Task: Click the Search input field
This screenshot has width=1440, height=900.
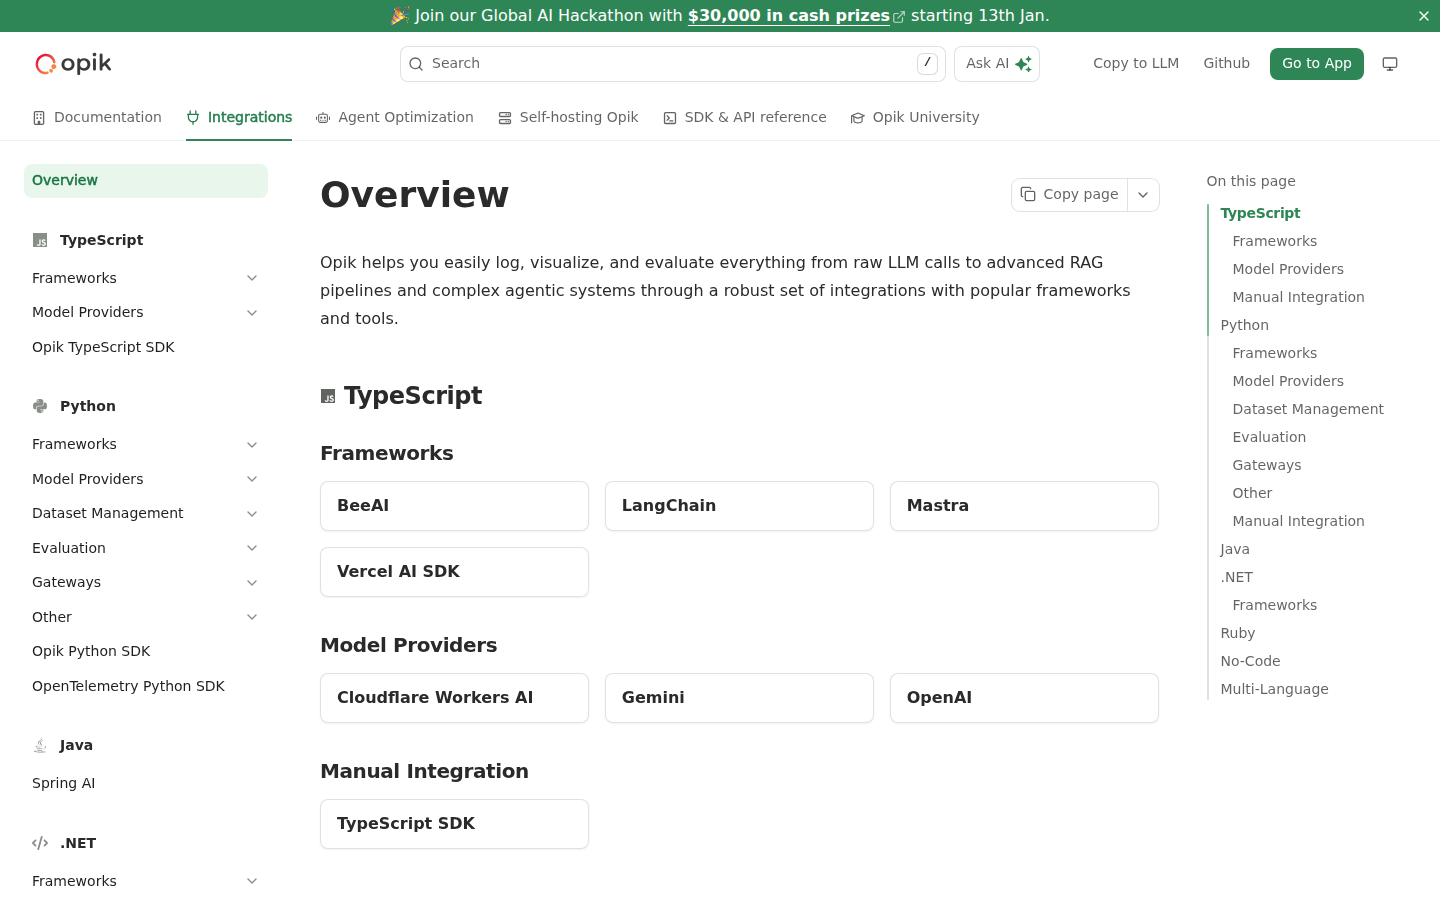Action: pyautogui.click(x=660, y=64)
